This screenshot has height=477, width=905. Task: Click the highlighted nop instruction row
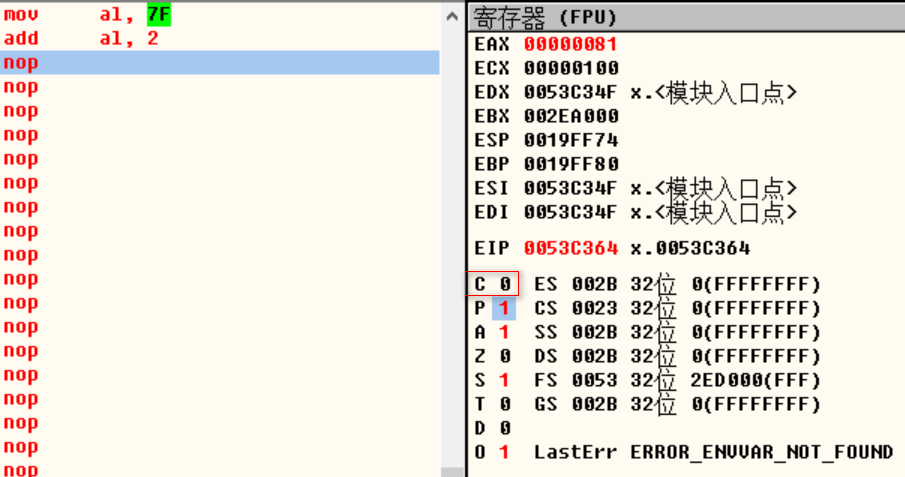(219, 62)
